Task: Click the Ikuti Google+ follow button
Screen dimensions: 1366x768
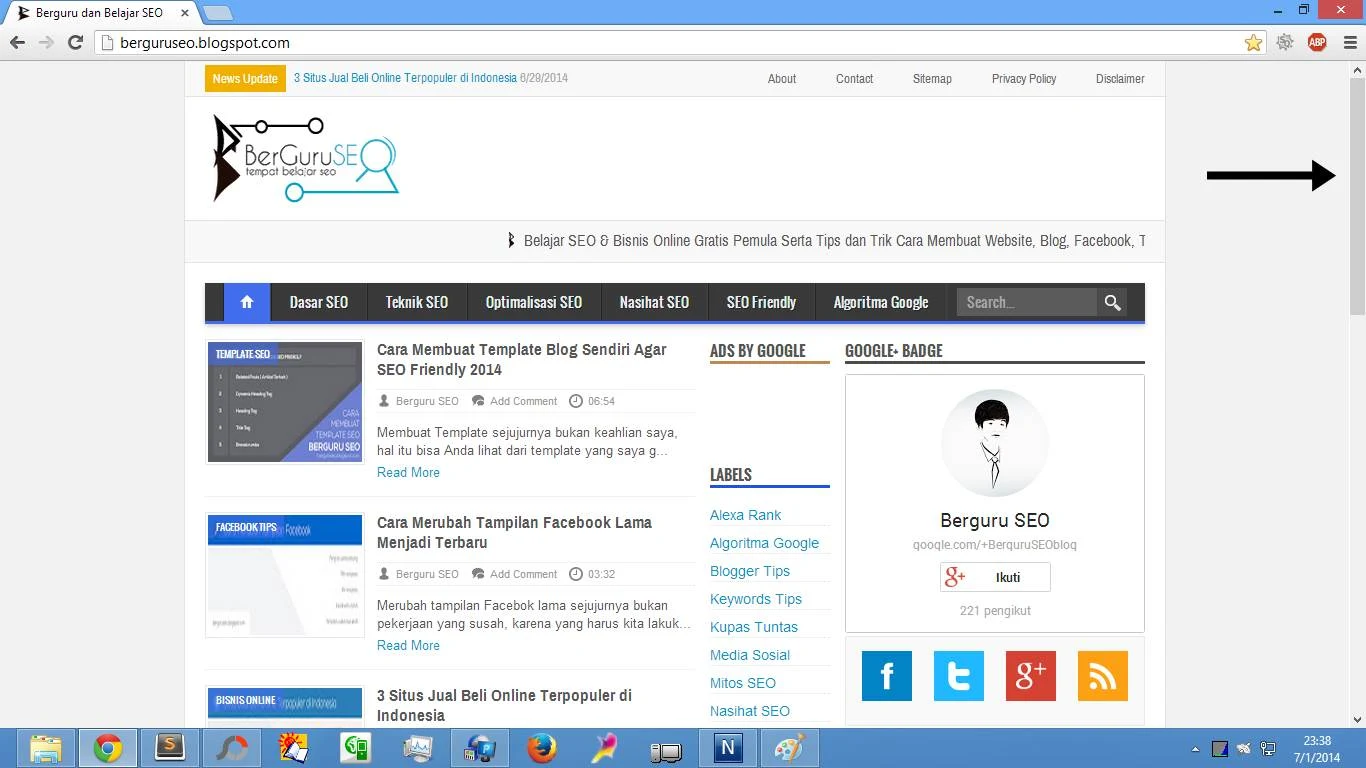Action: tap(995, 577)
